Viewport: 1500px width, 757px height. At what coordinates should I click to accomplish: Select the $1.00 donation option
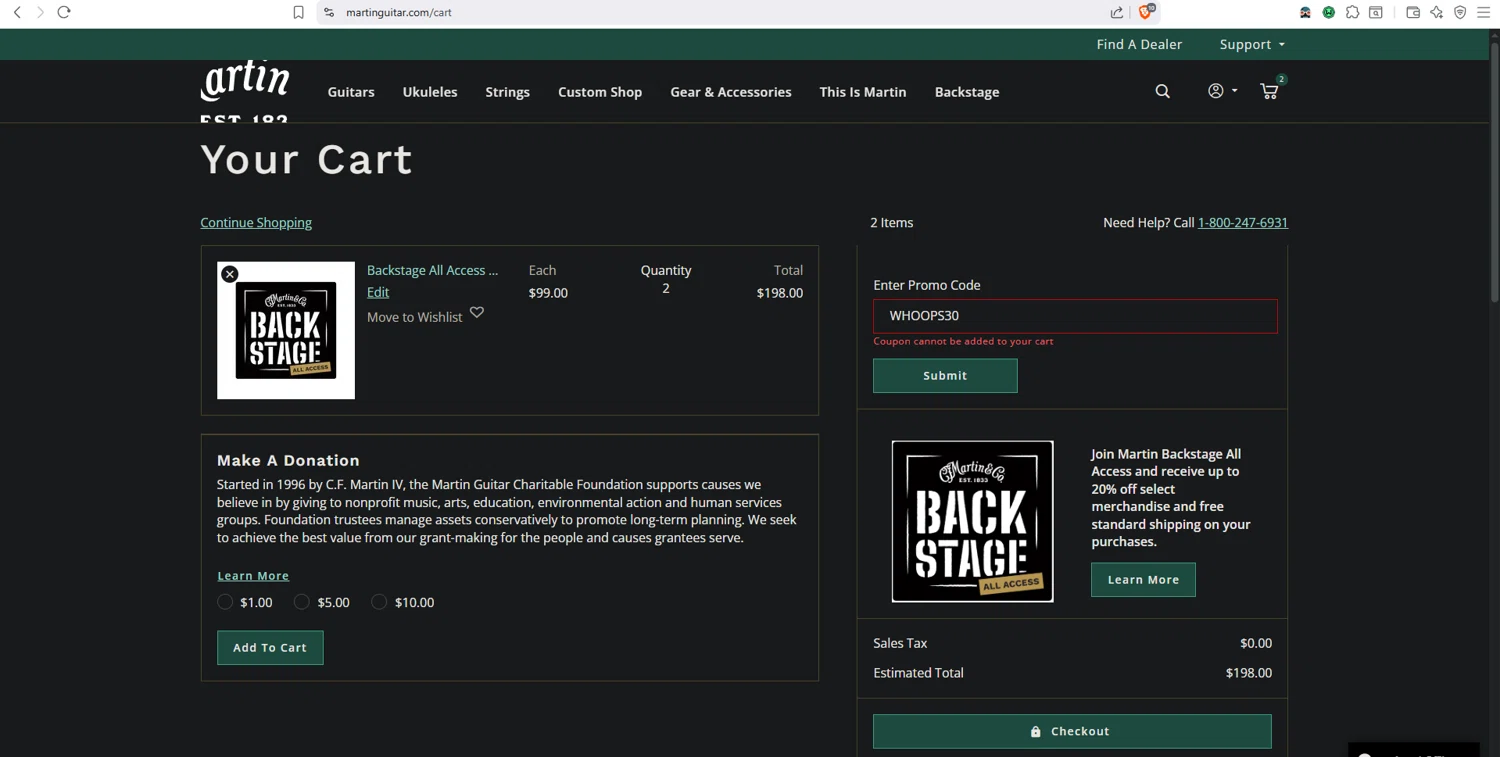225,602
